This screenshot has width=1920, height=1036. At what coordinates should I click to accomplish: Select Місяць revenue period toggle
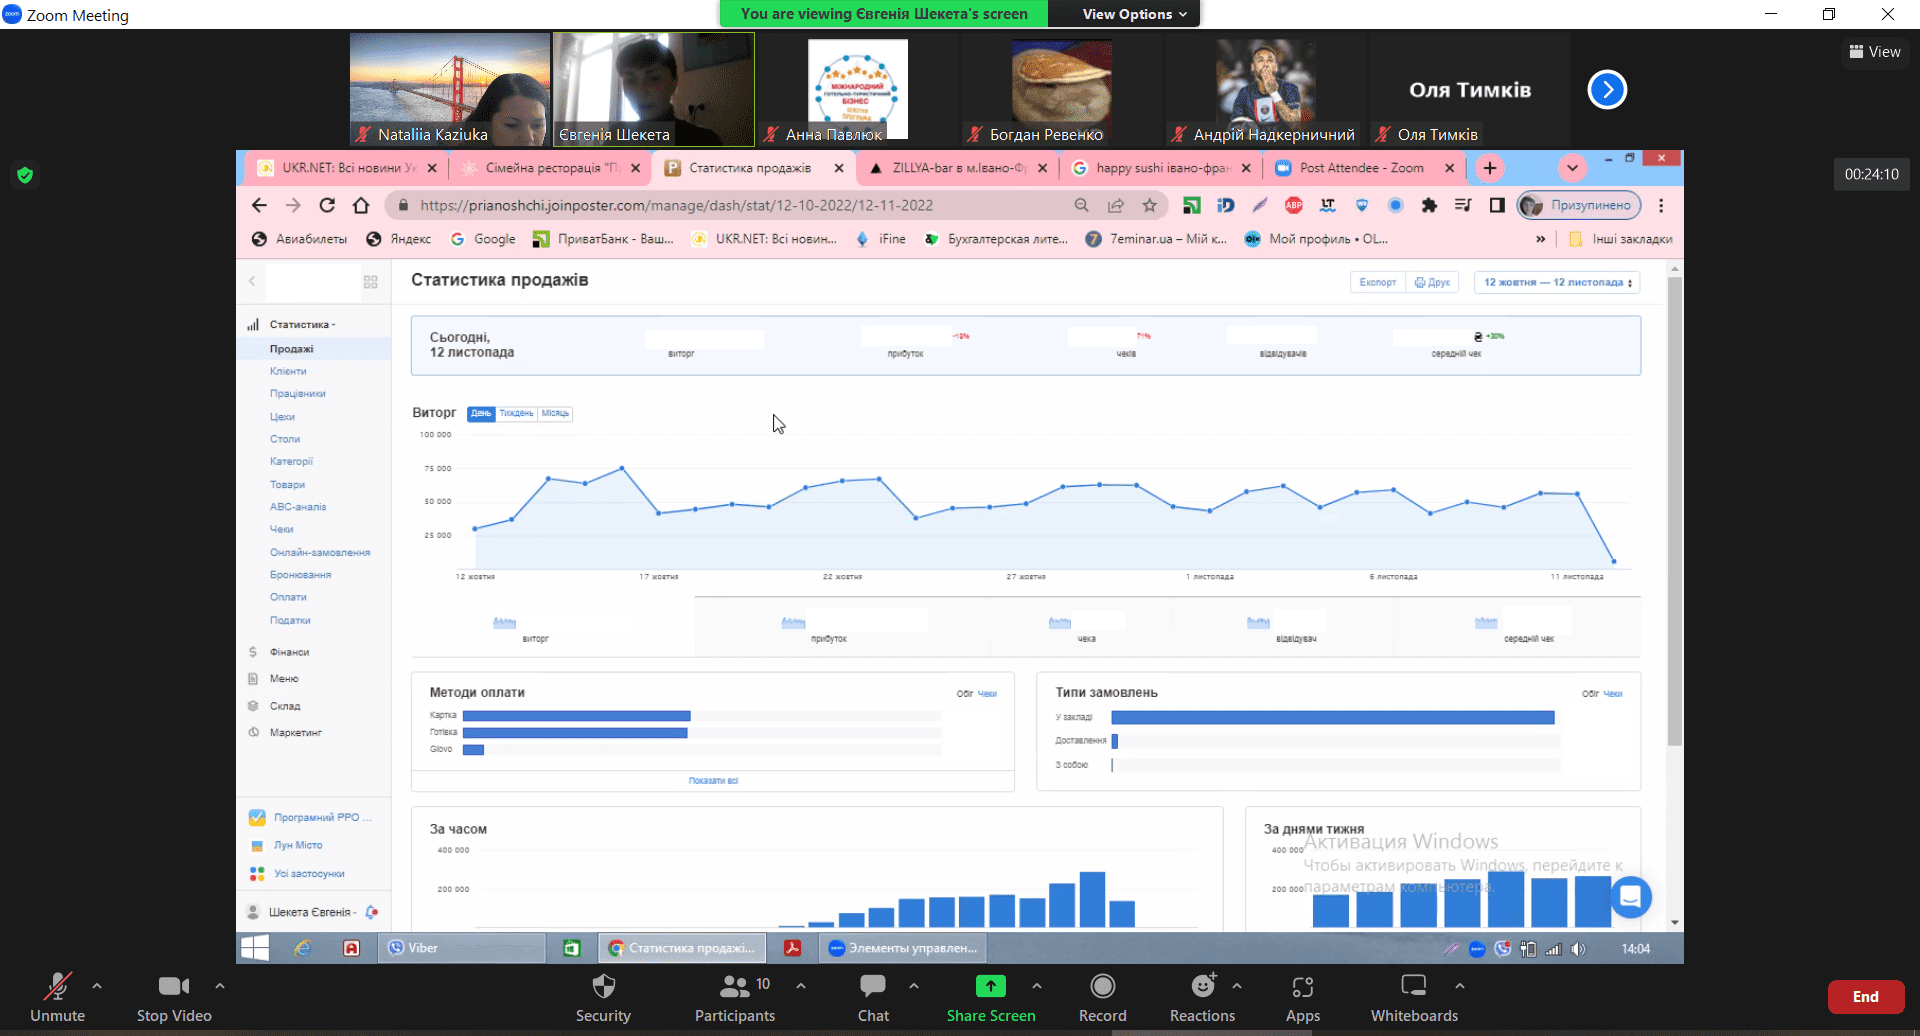pos(555,413)
